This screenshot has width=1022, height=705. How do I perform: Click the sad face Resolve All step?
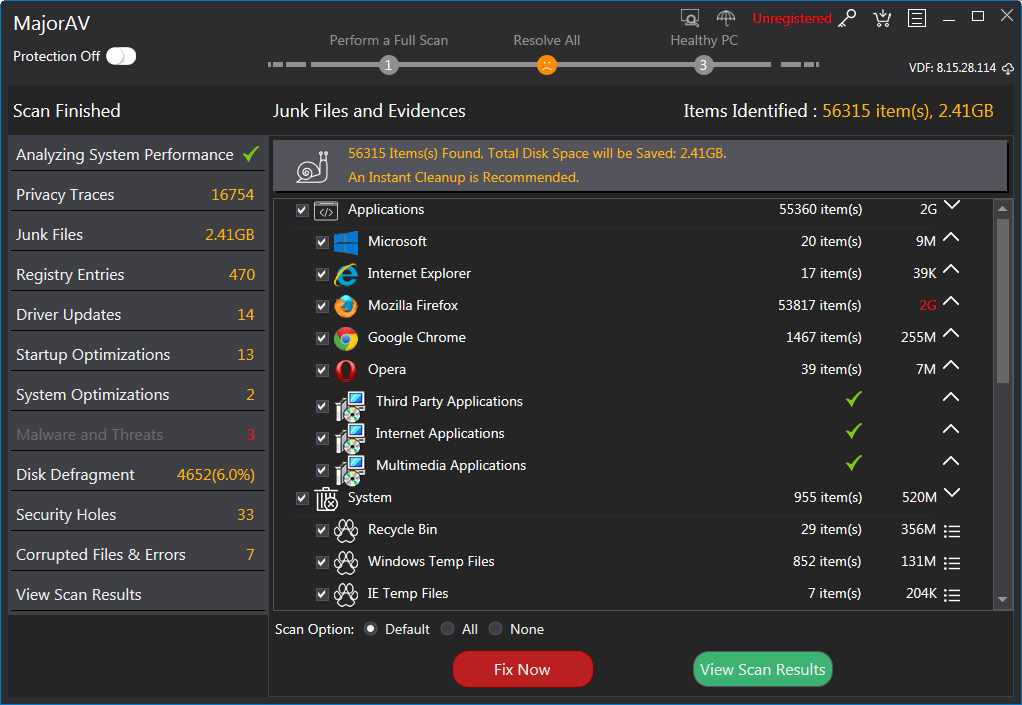[x=546, y=65]
